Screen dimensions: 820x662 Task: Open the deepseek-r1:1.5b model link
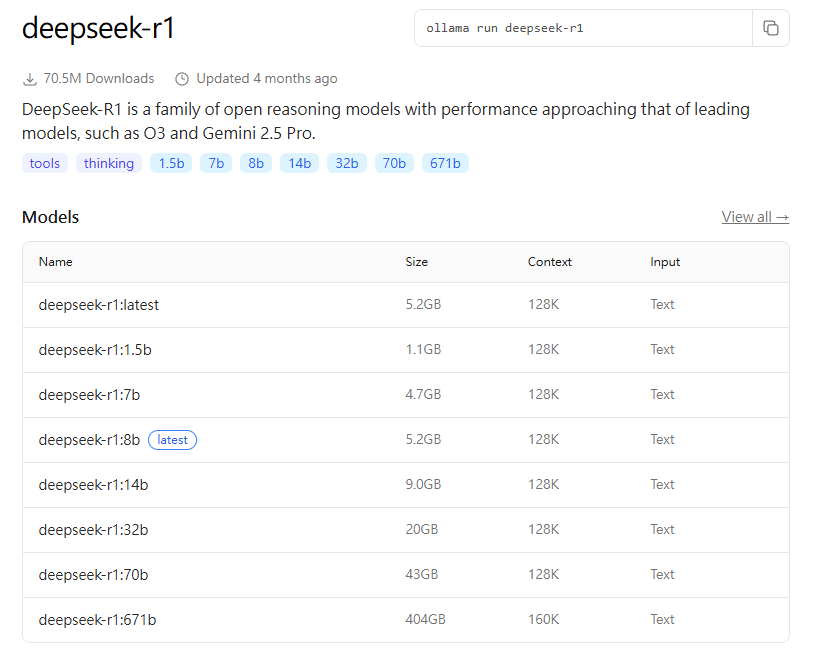coord(95,350)
